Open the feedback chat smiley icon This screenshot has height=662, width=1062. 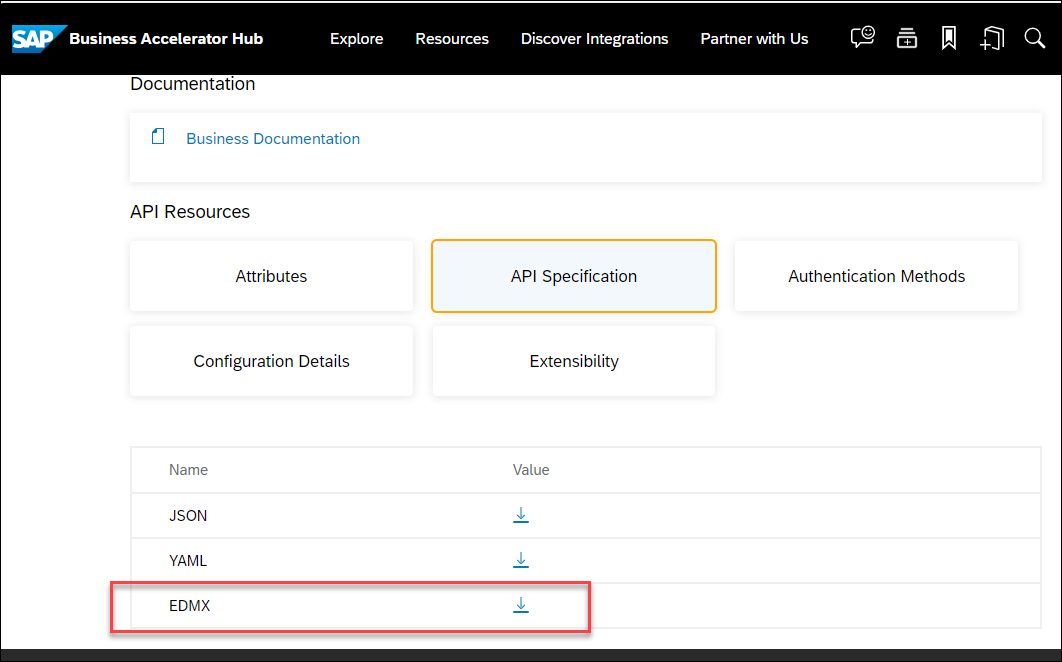coord(862,38)
